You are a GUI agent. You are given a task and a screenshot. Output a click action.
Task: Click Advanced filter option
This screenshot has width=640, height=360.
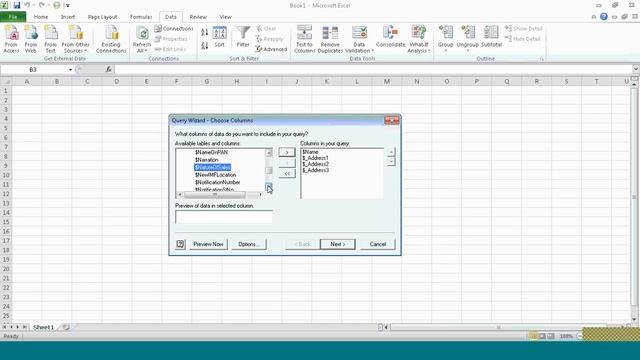271,49
